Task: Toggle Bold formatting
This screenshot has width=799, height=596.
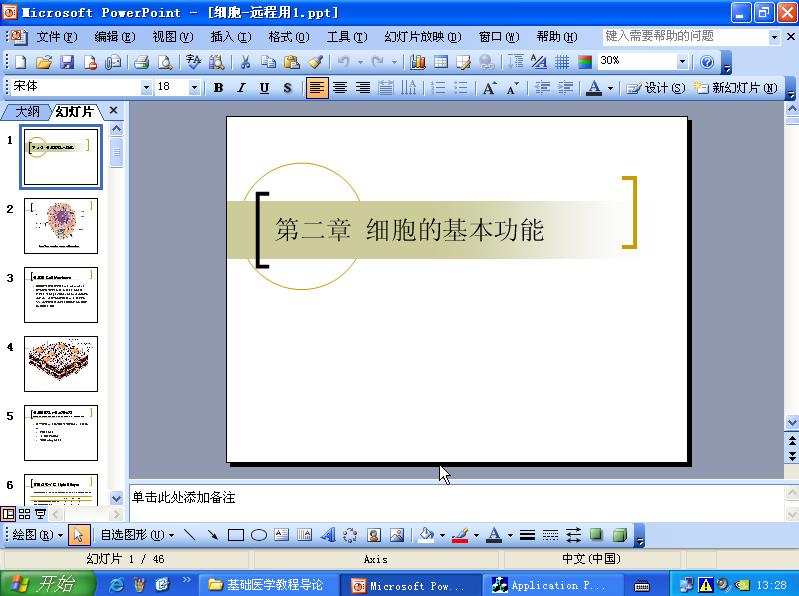Action: 219,88
